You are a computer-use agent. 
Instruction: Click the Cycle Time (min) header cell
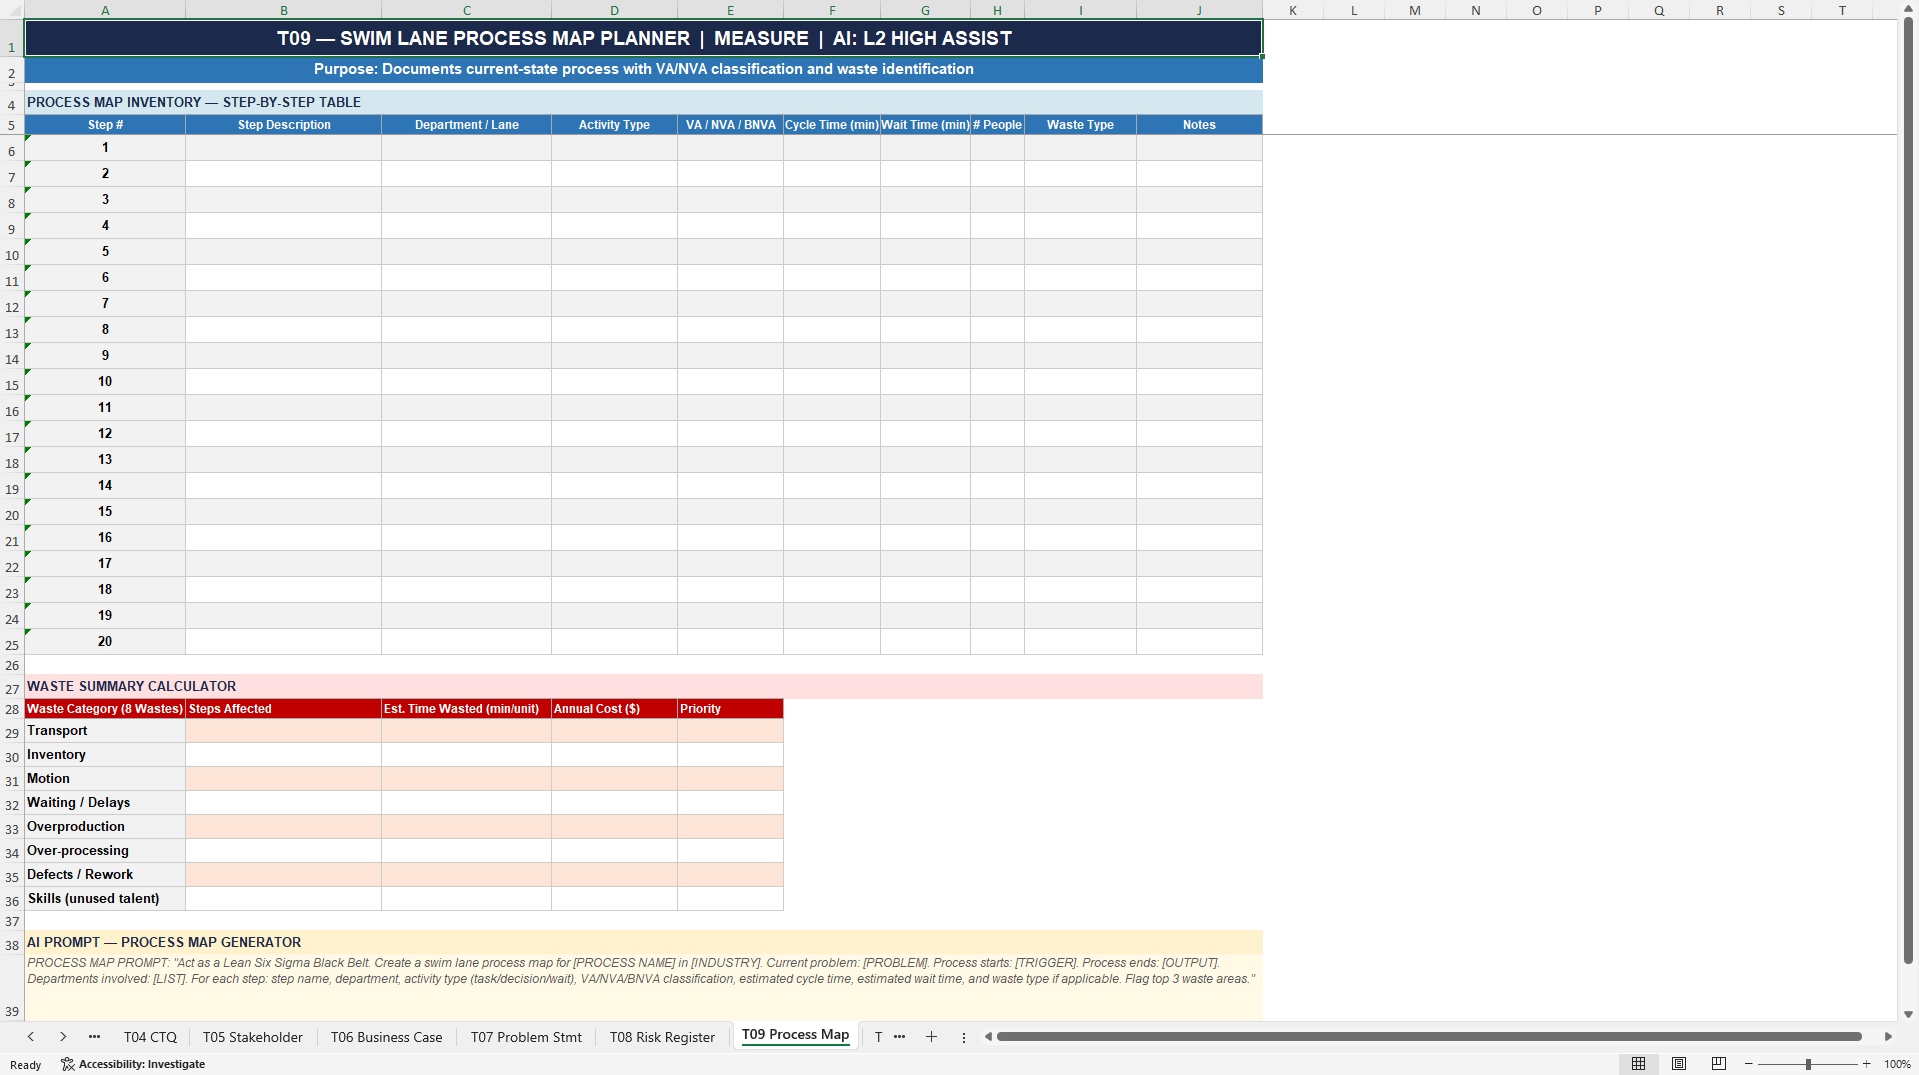pos(831,125)
